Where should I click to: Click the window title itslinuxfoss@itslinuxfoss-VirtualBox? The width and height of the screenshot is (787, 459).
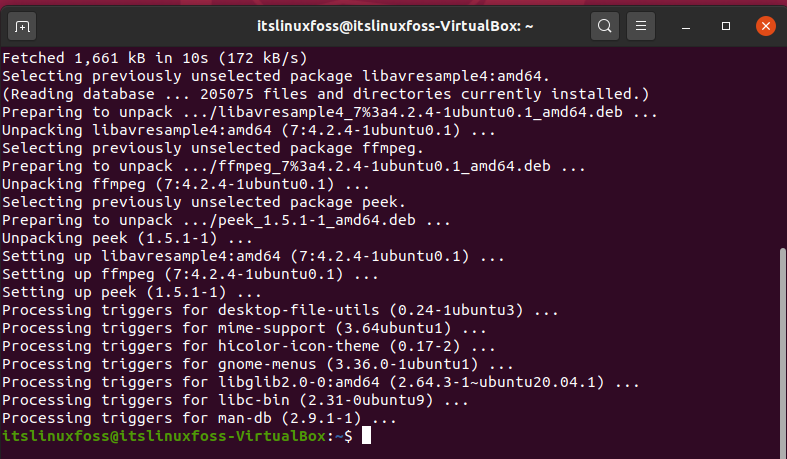395,26
